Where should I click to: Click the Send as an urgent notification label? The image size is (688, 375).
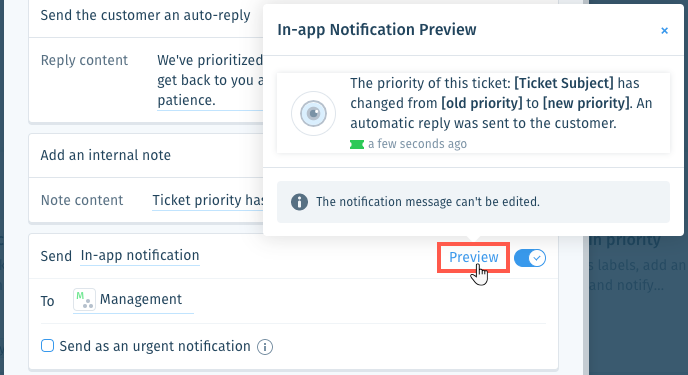[x=155, y=346]
